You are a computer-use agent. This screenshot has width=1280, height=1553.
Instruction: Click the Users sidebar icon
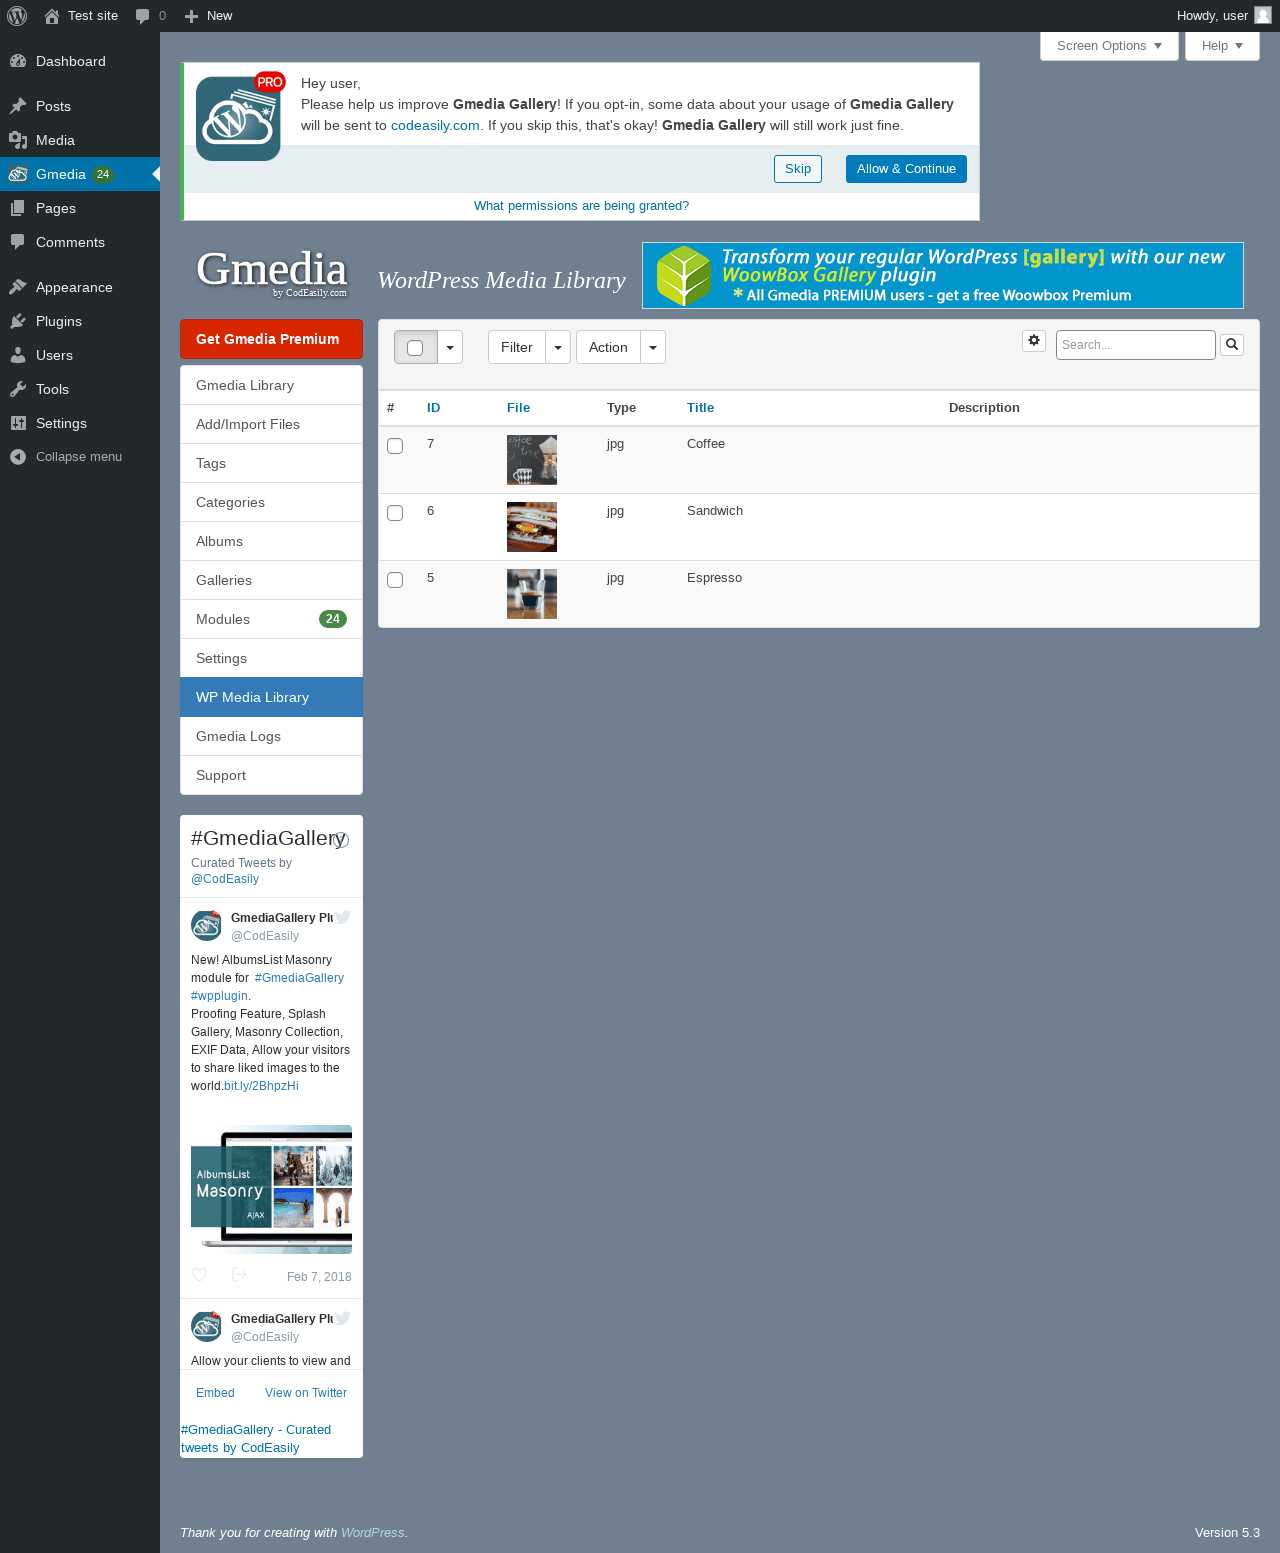18,355
